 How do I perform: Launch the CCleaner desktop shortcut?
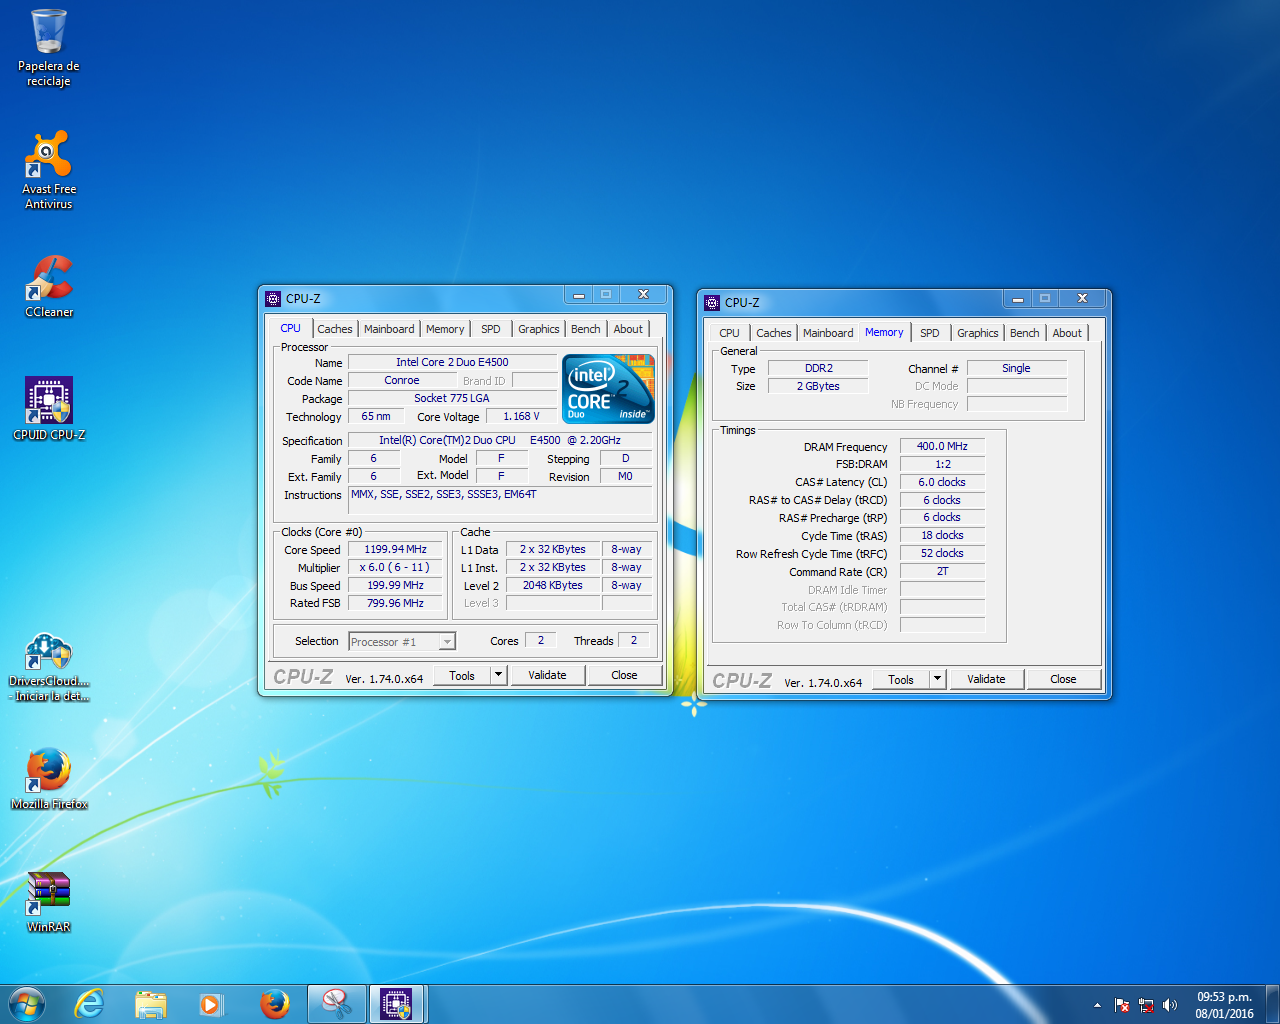[49, 286]
